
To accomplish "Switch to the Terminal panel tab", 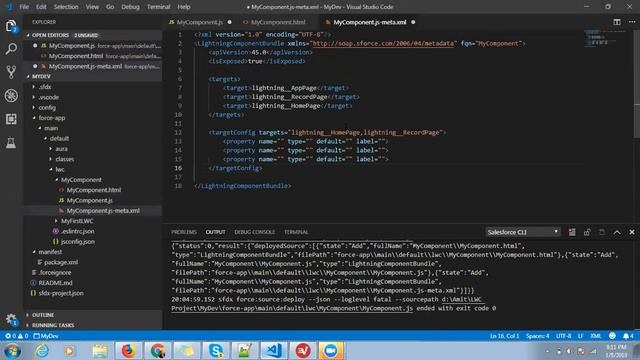I will point(296,232).
